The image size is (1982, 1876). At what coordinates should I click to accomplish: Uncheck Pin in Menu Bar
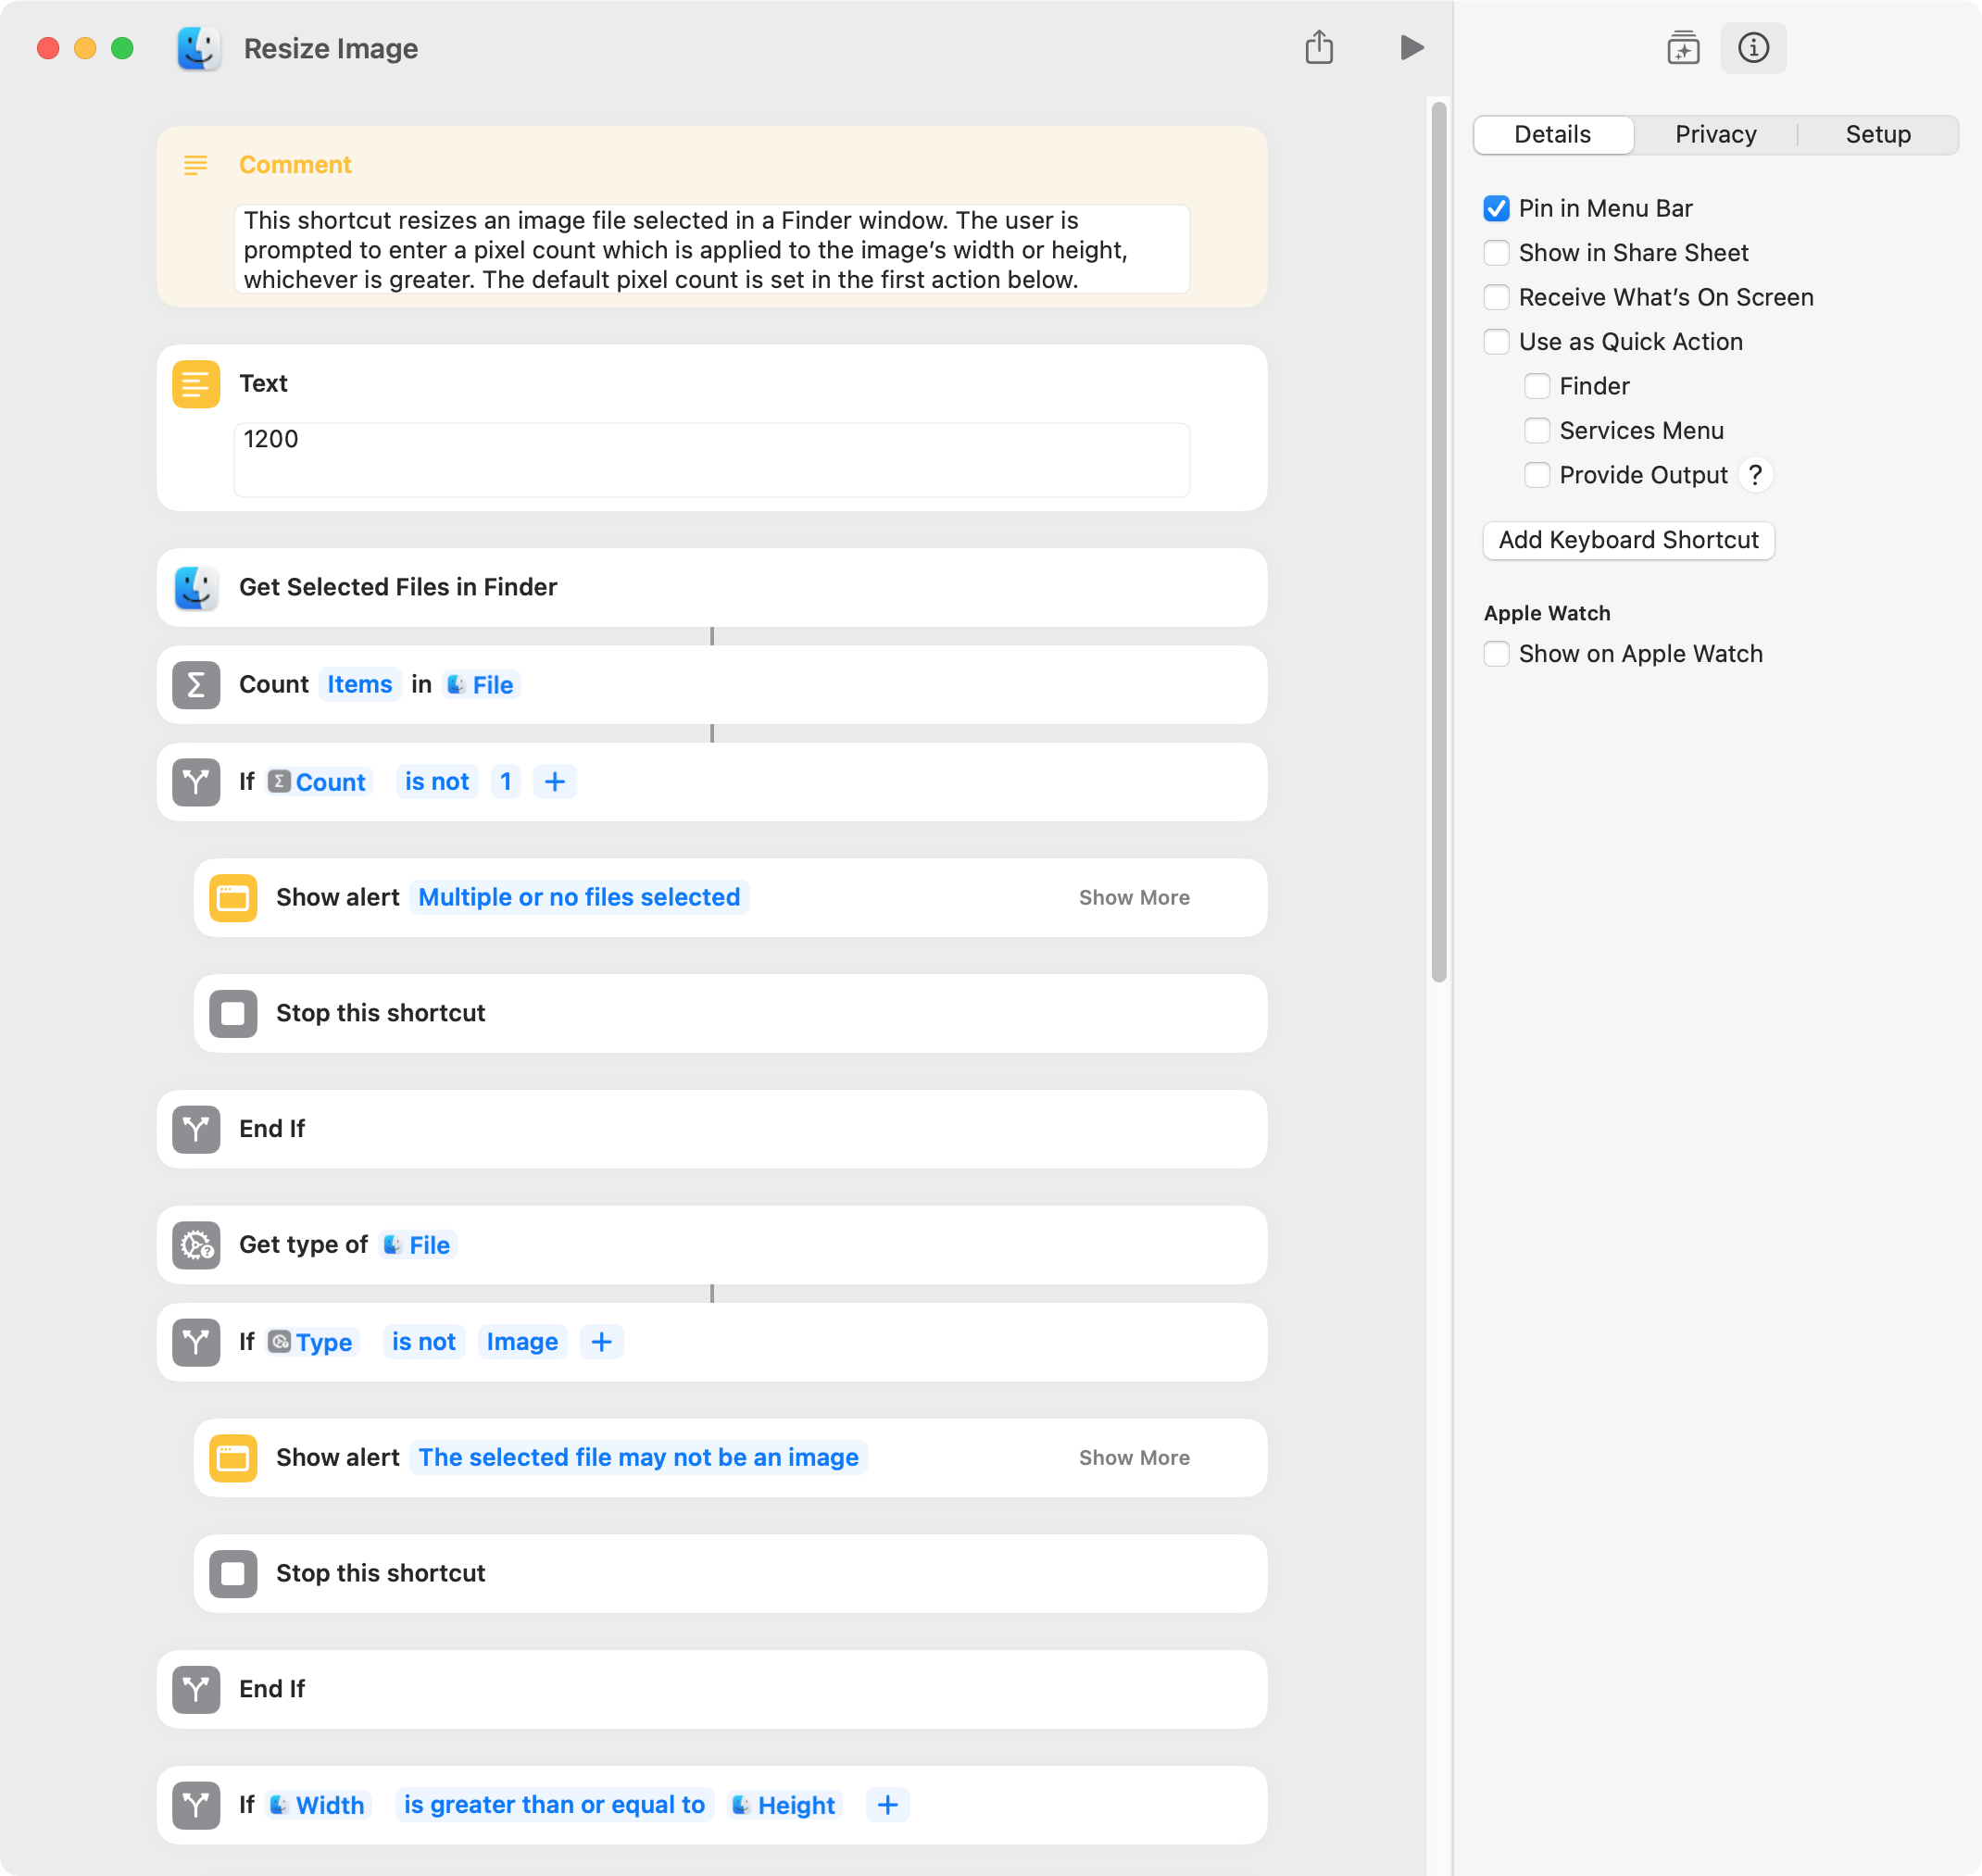1496,208
